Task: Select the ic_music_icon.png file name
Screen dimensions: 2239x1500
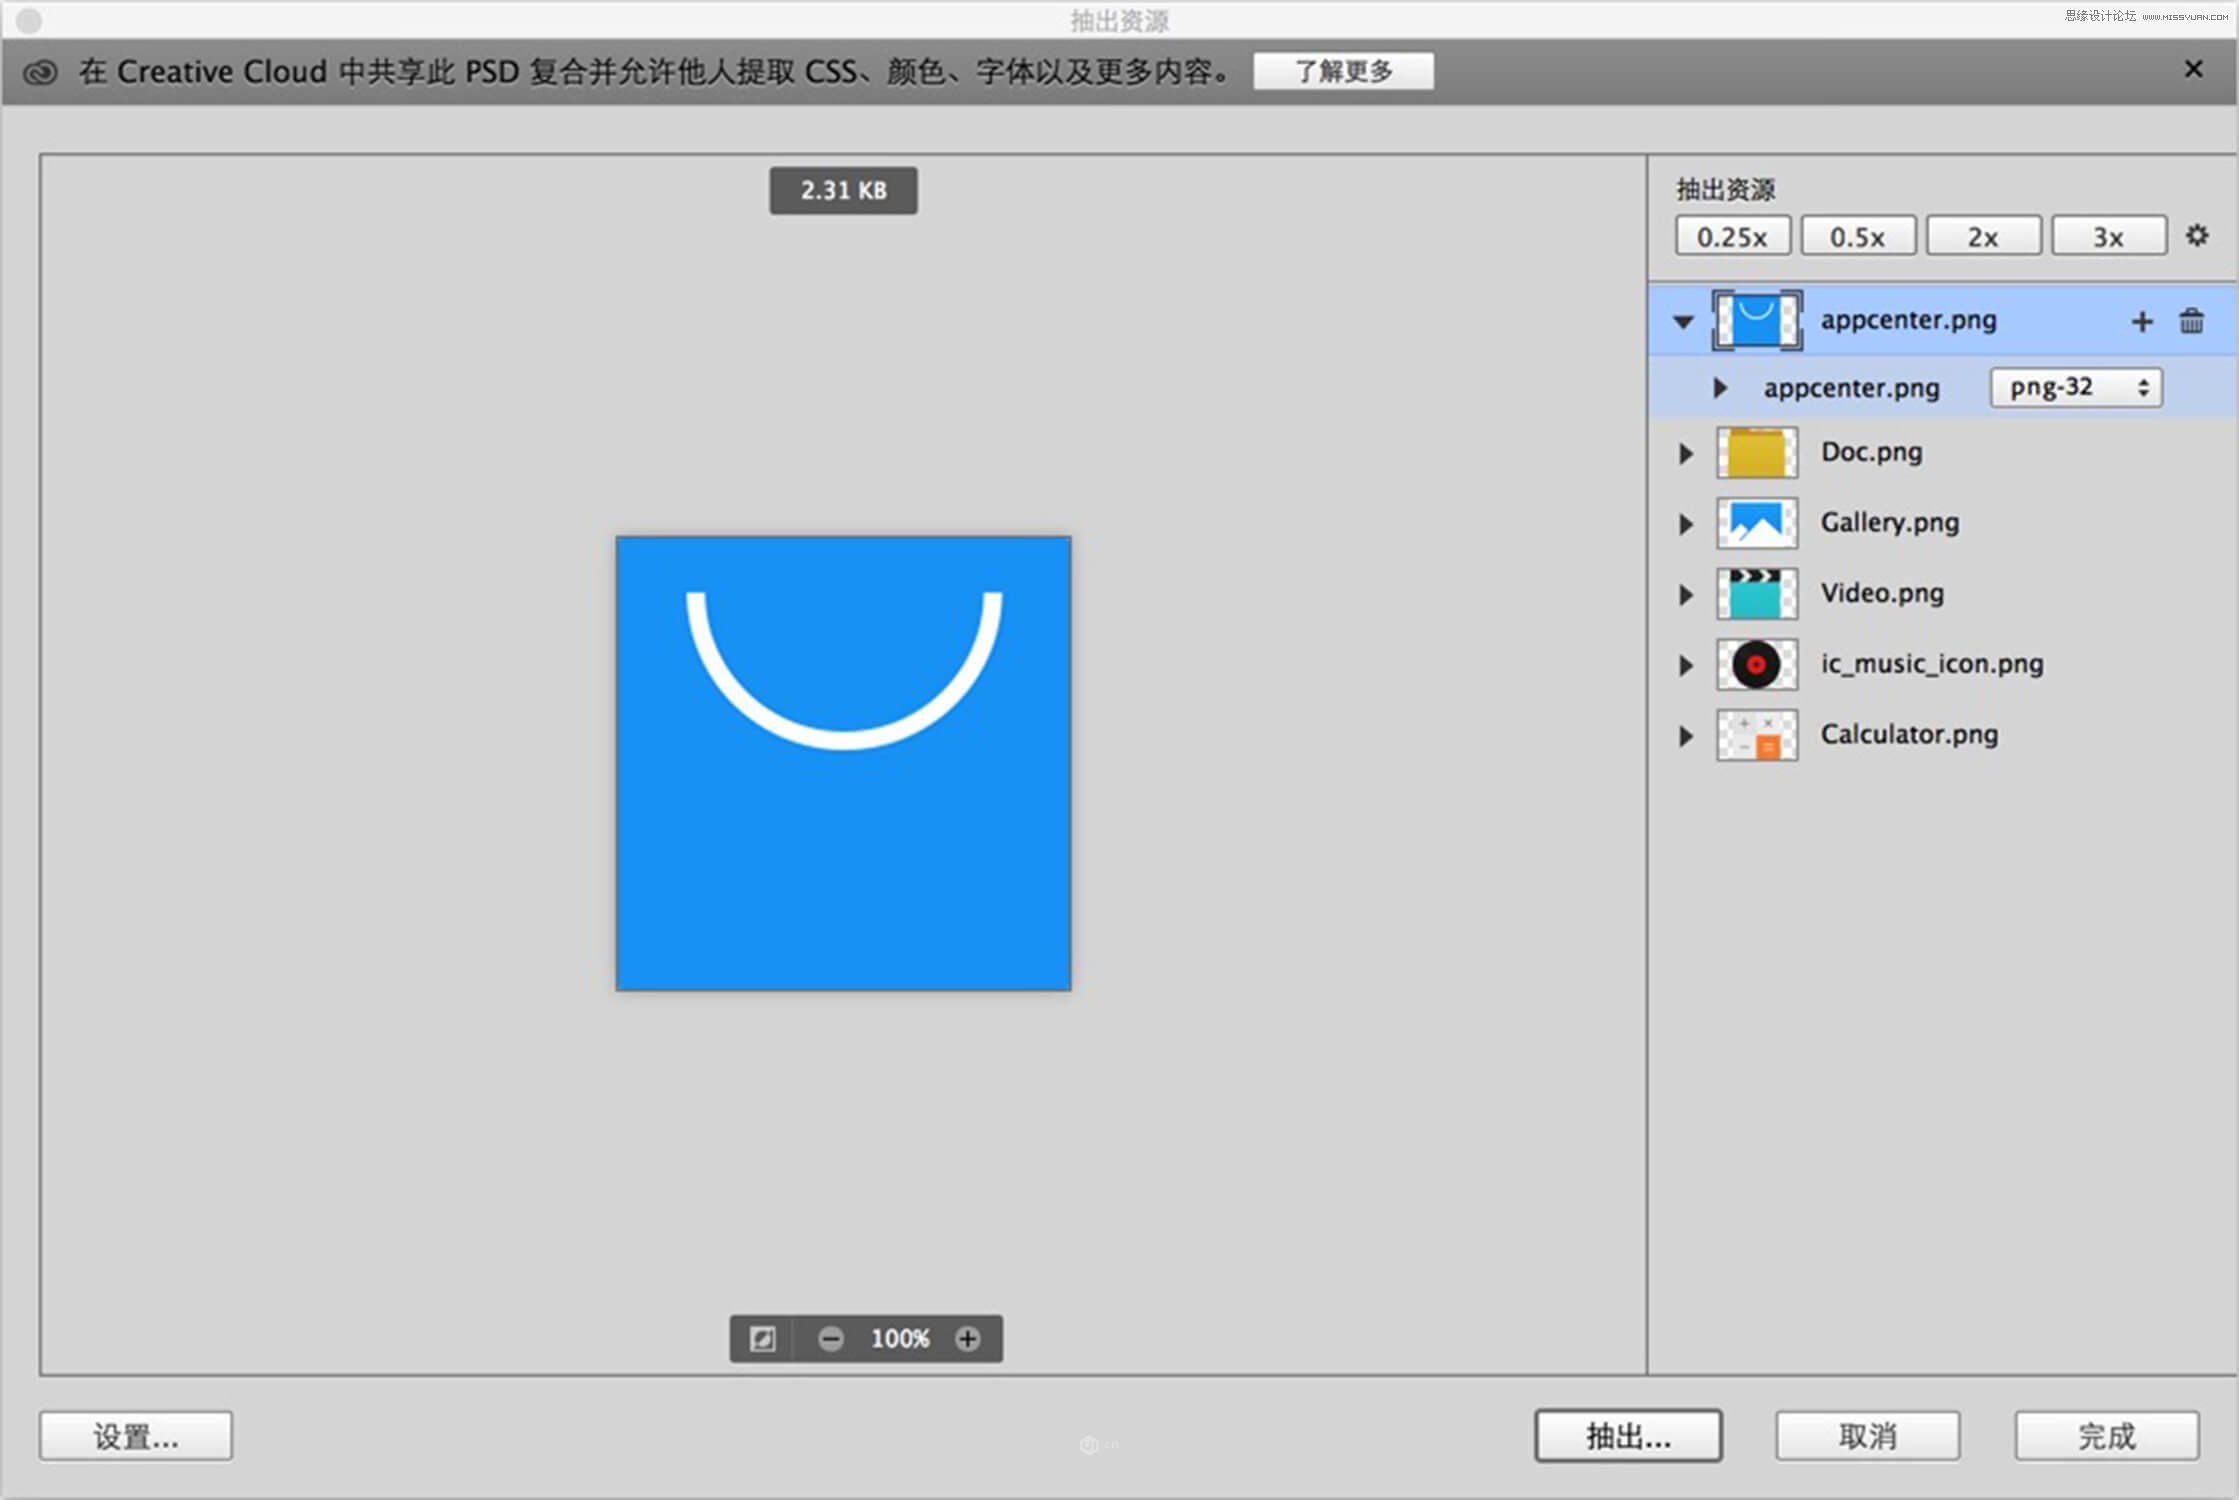Action: 1931,664
